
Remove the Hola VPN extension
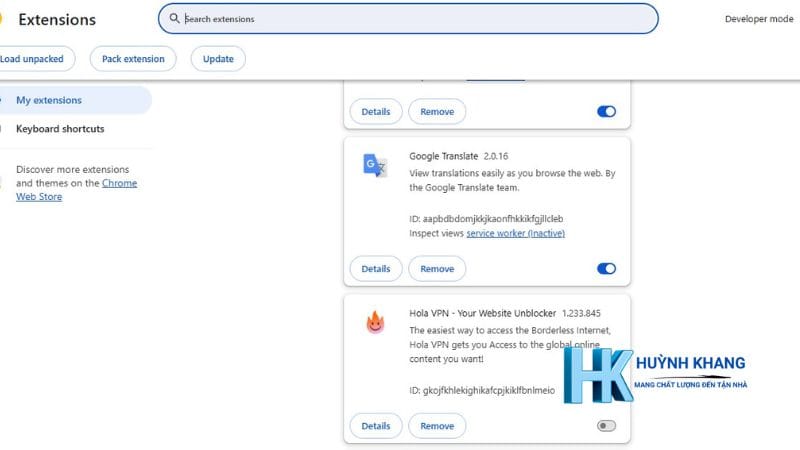pyautogui.click(x=437, y=426)
